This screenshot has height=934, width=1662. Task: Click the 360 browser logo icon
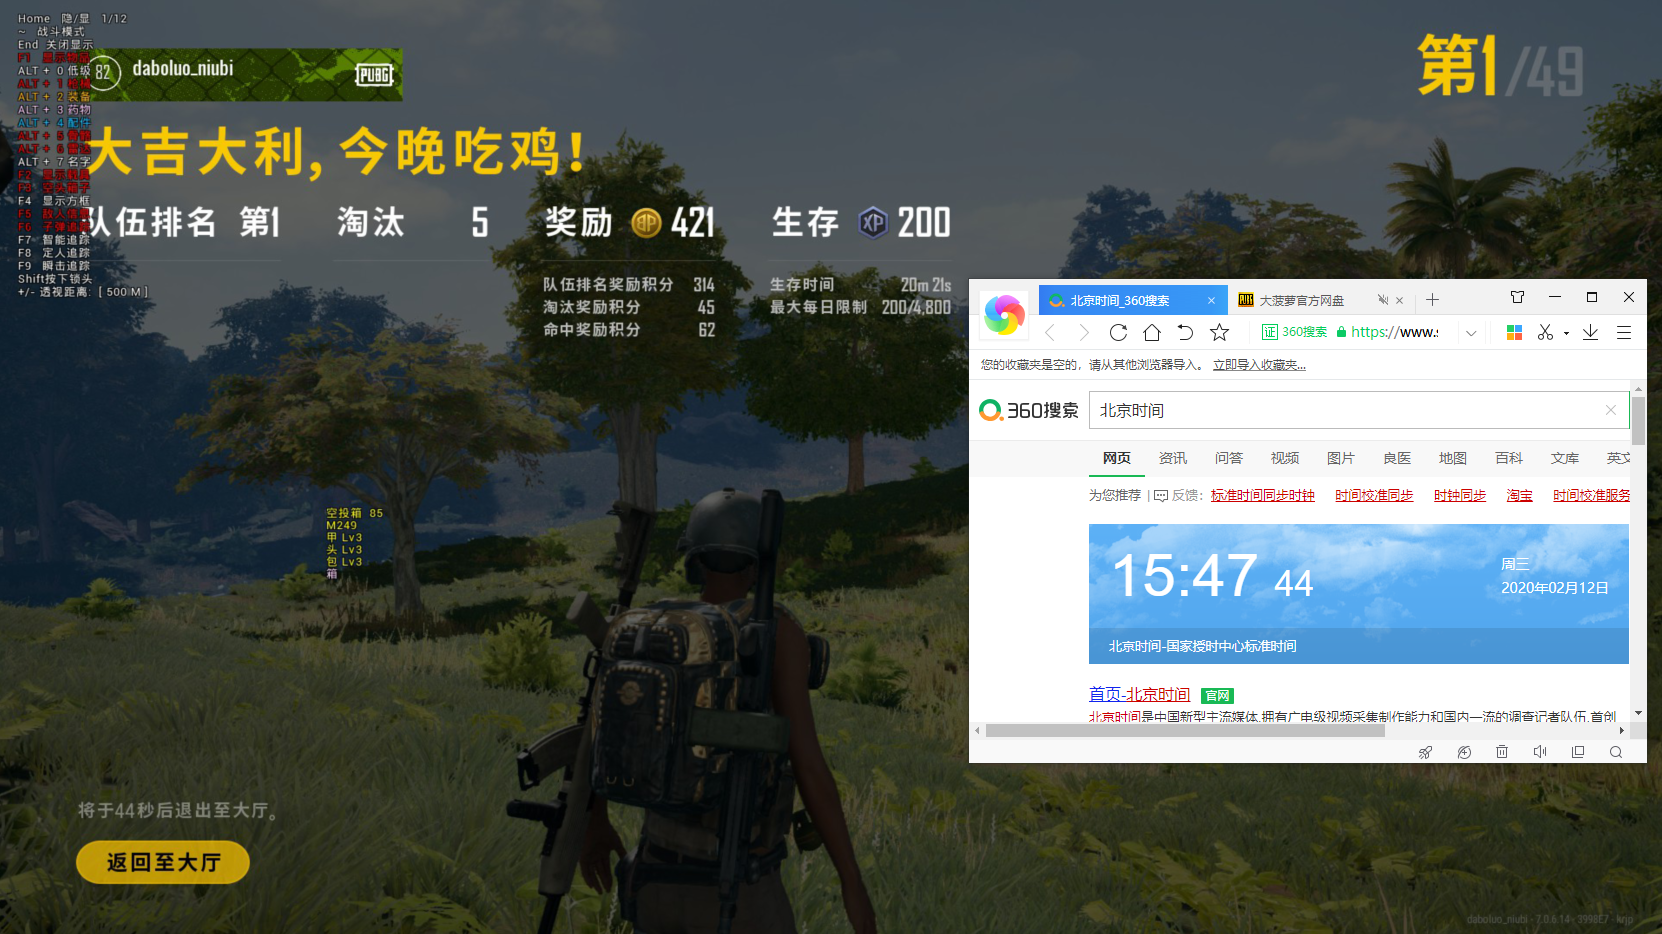pos(1004,315)
